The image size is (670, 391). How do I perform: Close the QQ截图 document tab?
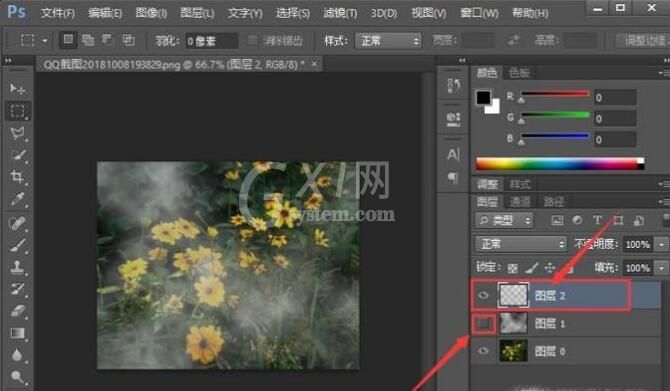[x=314, y=64]
